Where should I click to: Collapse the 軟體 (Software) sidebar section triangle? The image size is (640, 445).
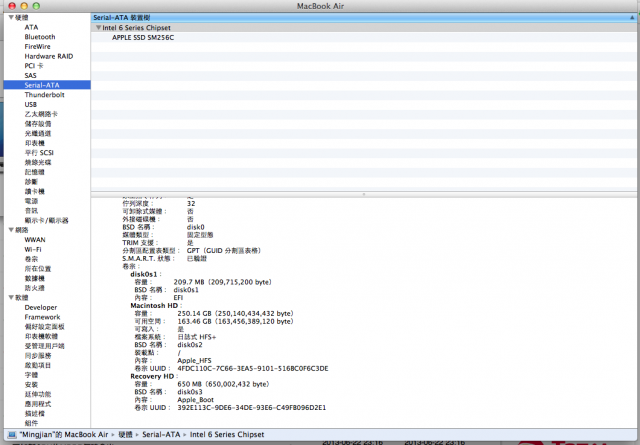click(x=11, y=297)
